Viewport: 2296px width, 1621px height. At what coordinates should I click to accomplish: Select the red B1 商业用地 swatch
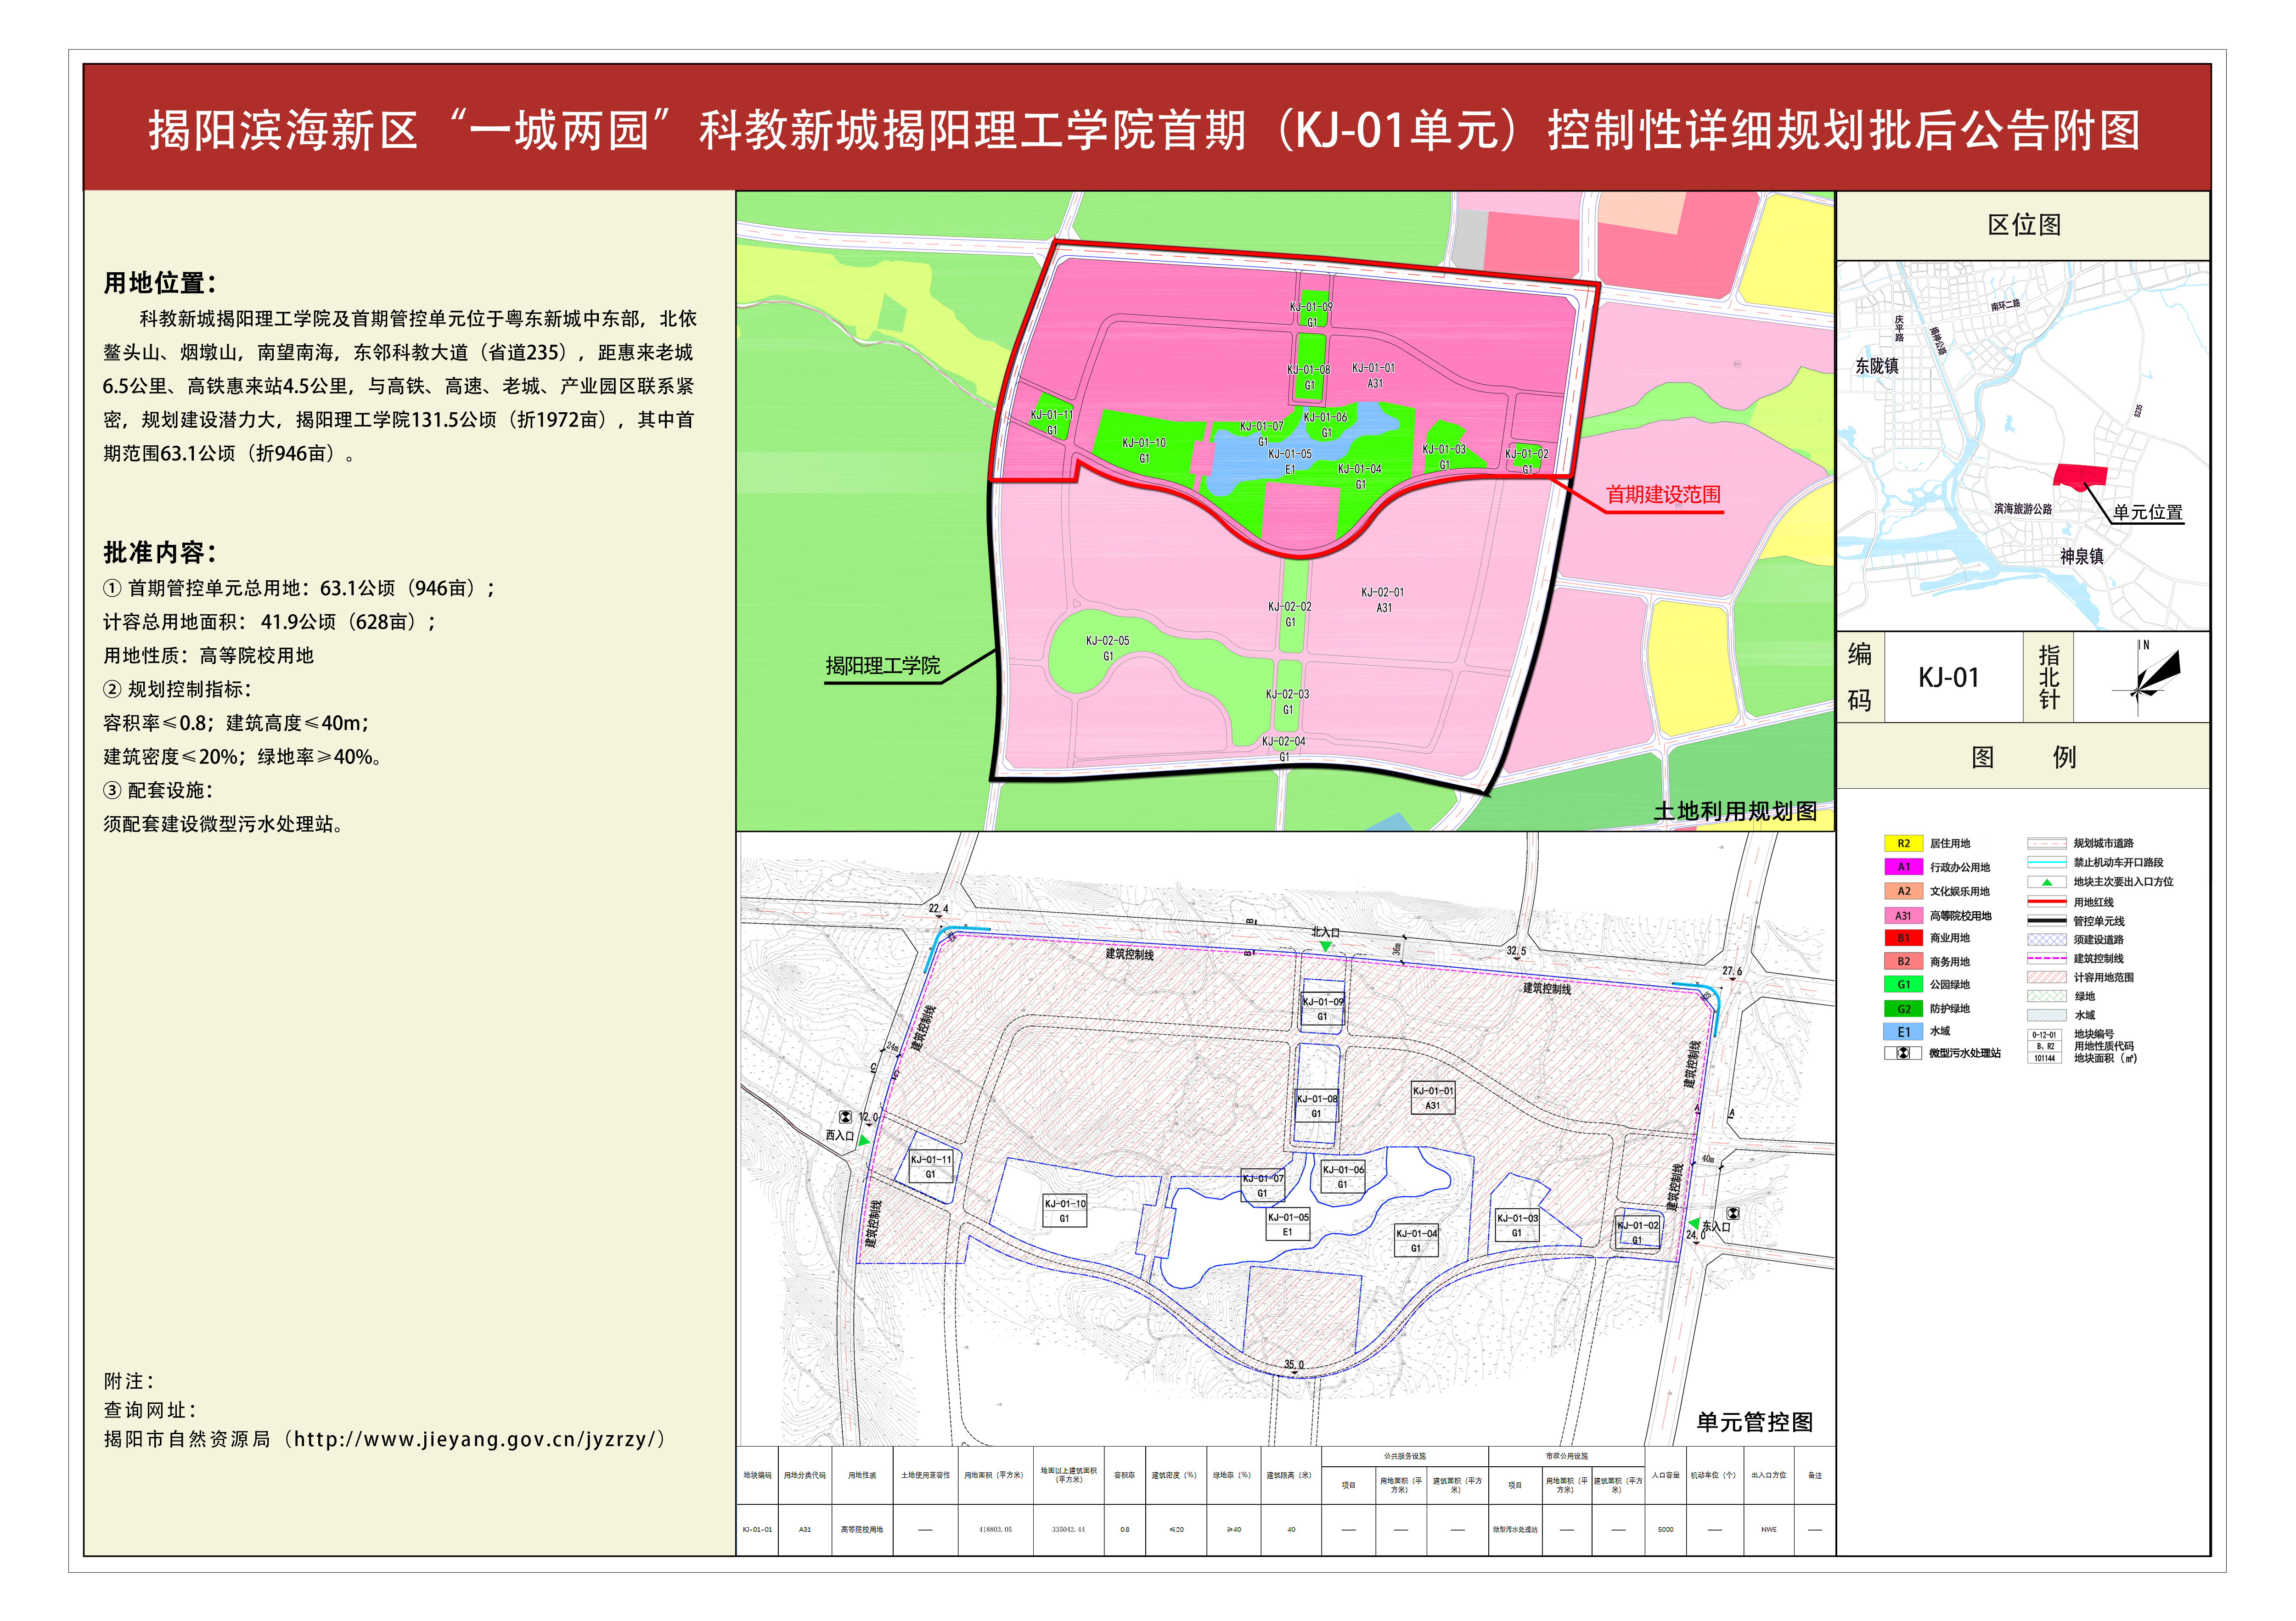tap(1903, 938)
